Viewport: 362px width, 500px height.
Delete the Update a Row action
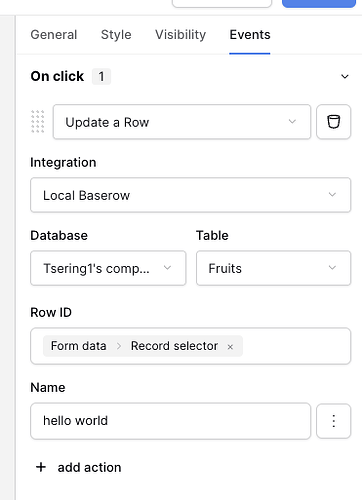point(333,122)
